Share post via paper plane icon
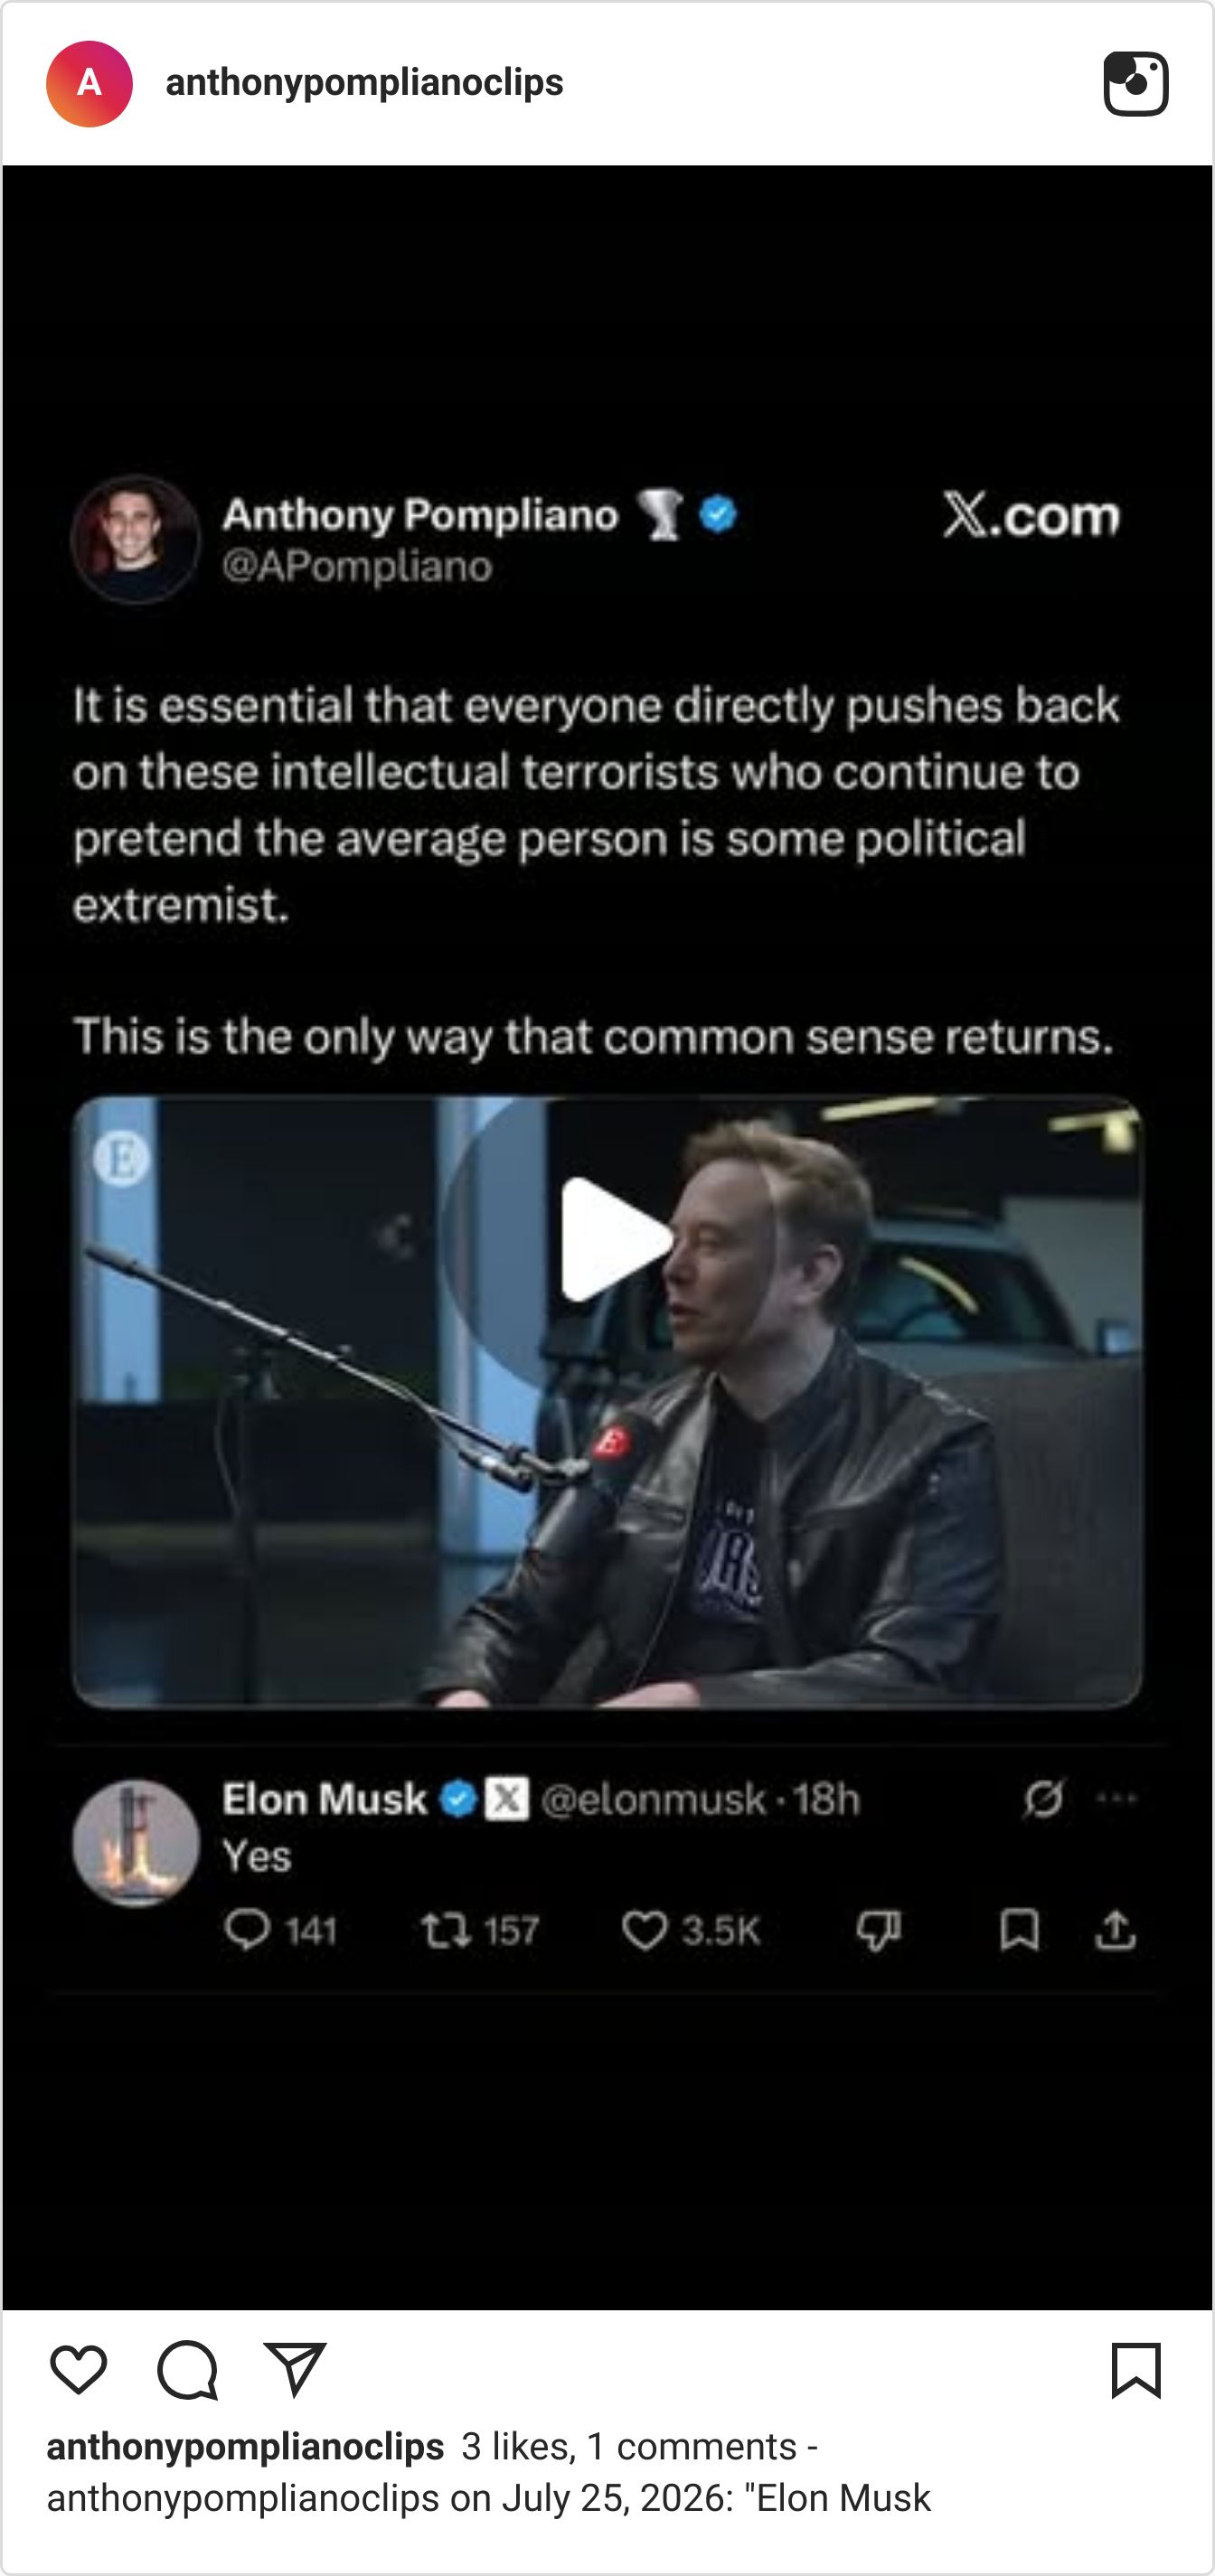Screen dimensions: 1215x2576 click(x=295, y=2369)
